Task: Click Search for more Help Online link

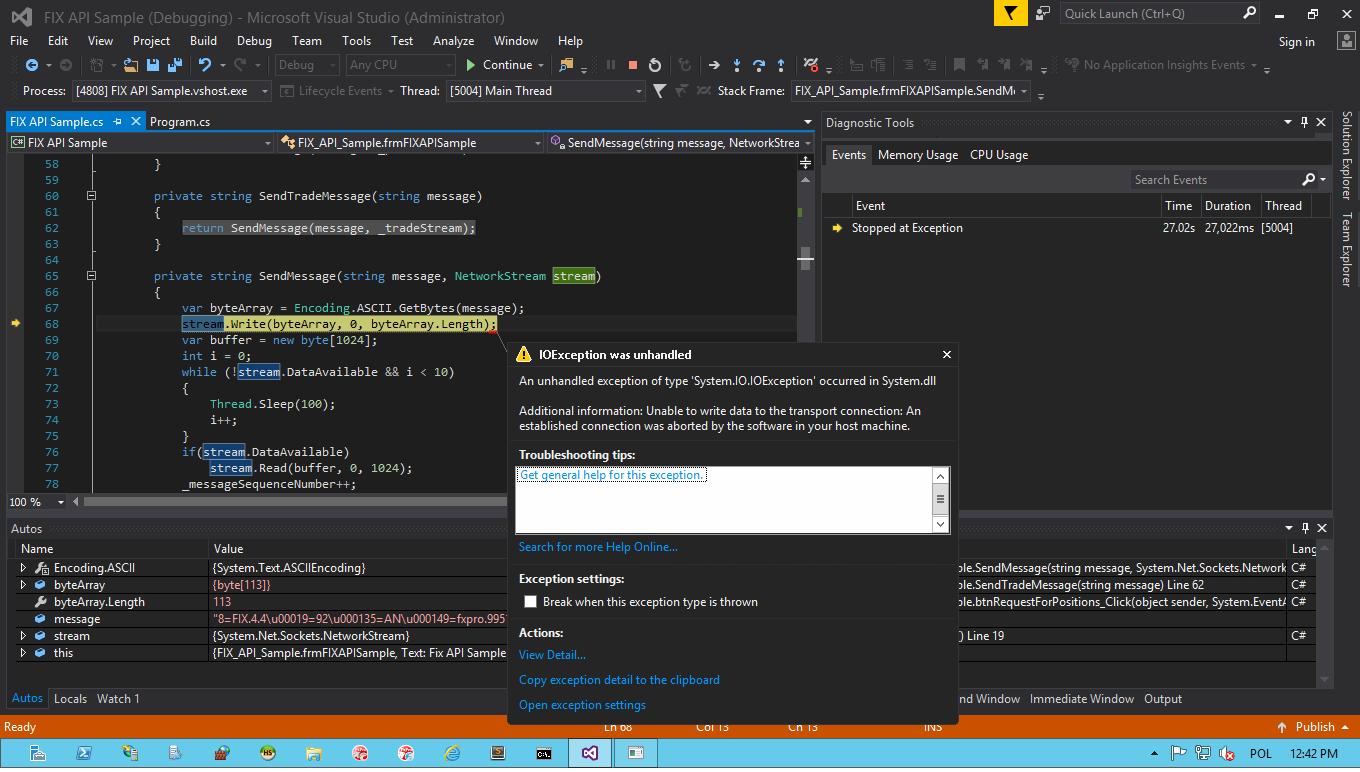Action: pos(598,547)
